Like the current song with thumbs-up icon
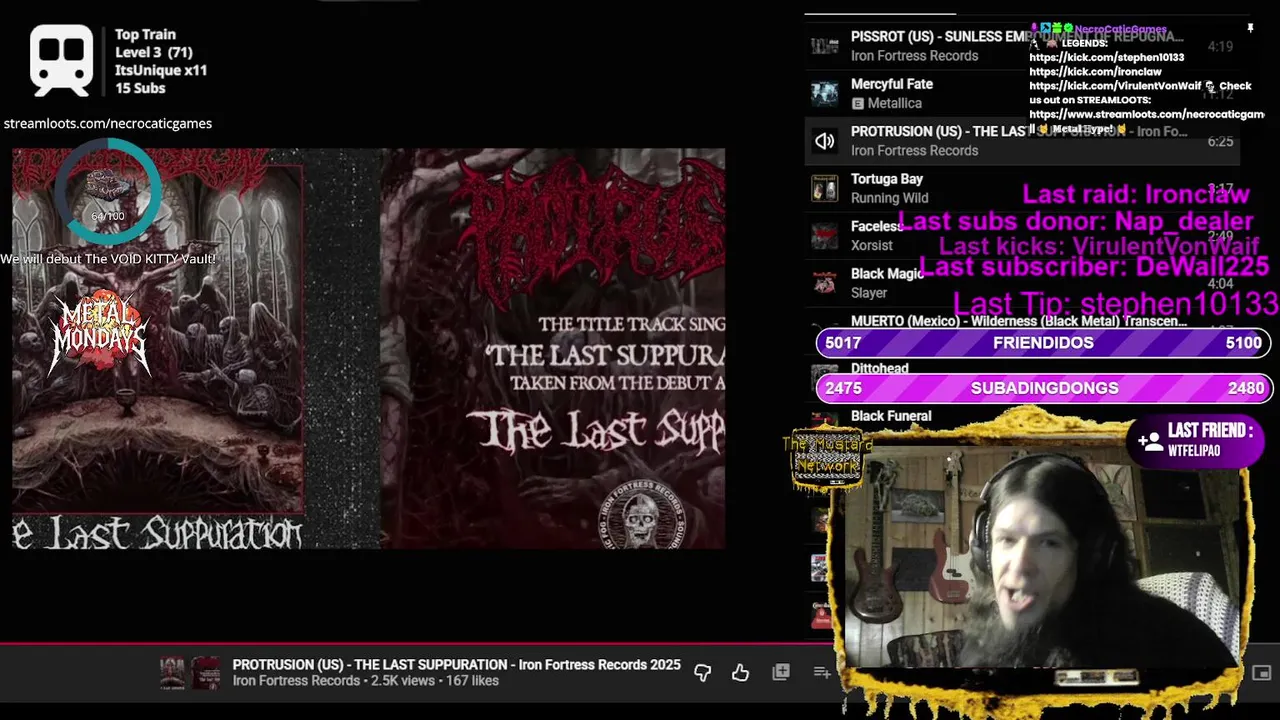1280x720 pixels. click(740, 673)
